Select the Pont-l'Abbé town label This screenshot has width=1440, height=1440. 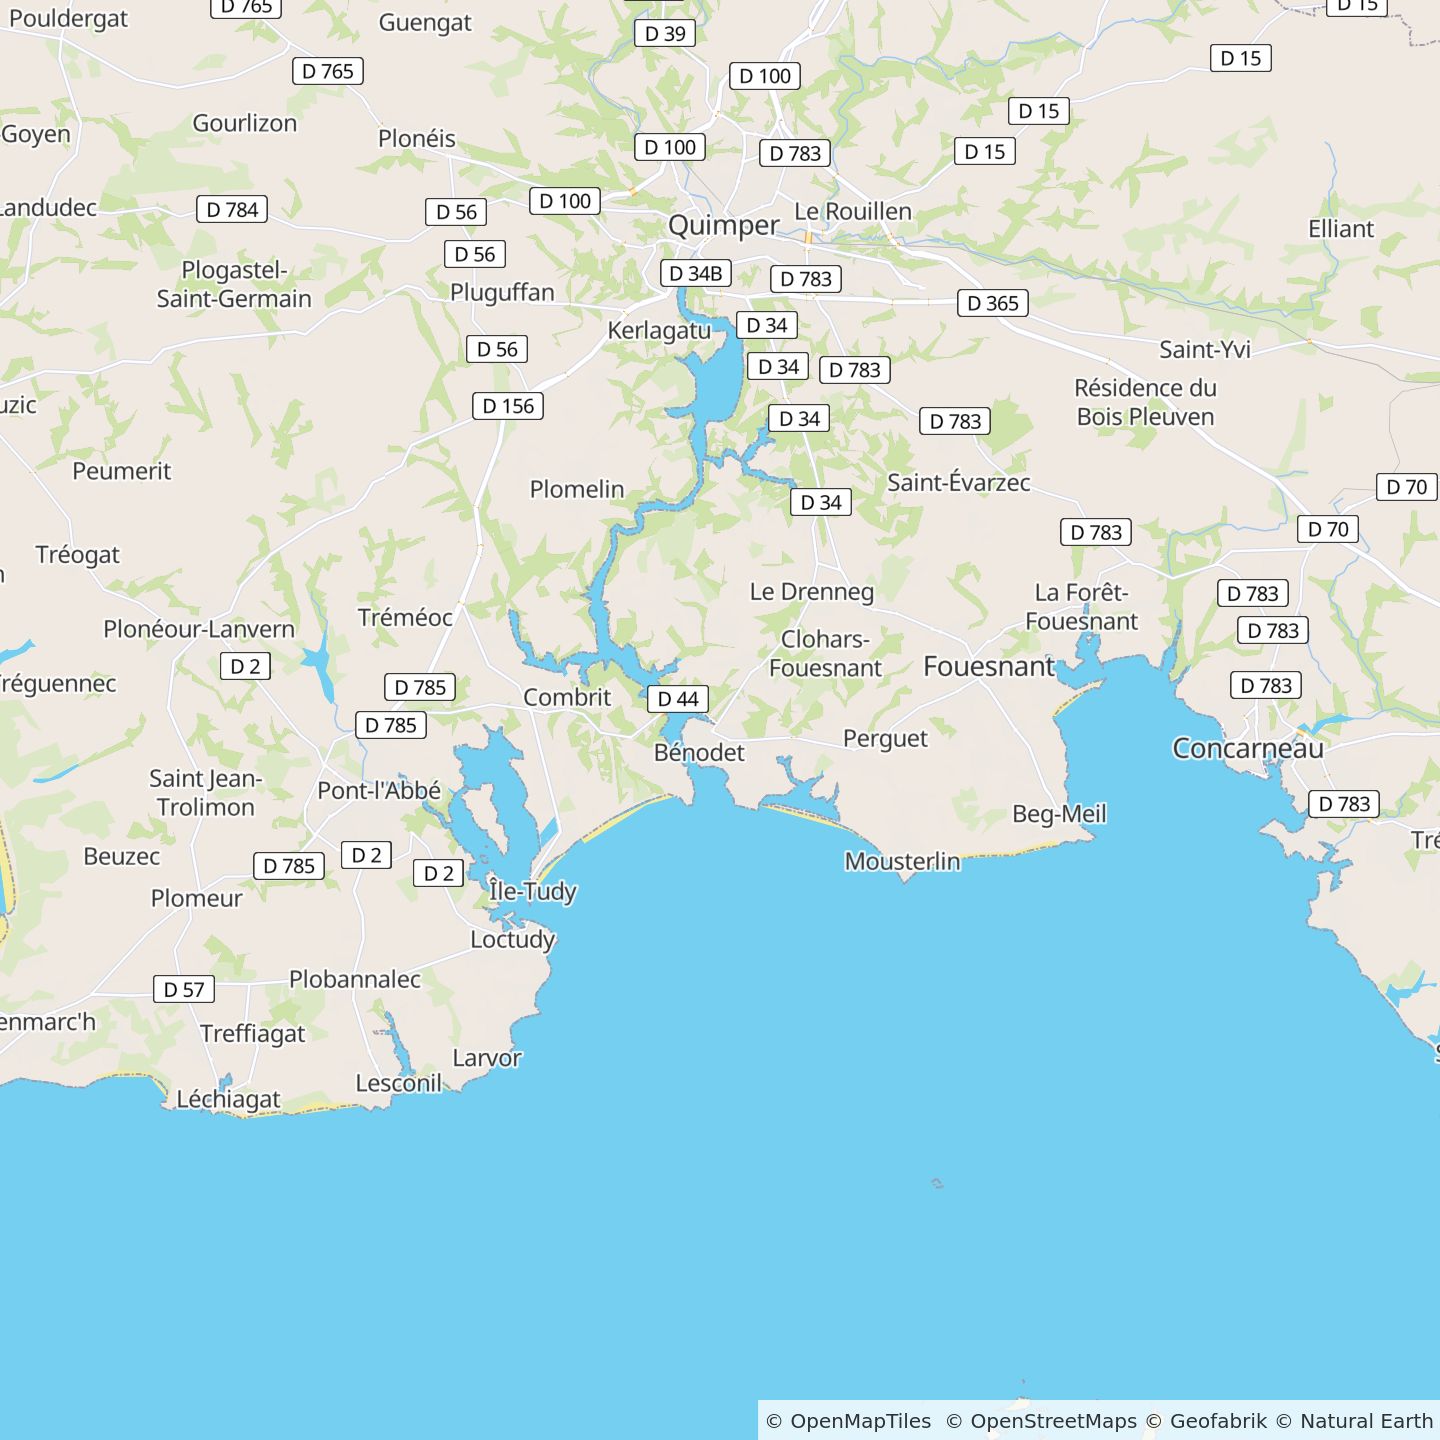[379, 790]
